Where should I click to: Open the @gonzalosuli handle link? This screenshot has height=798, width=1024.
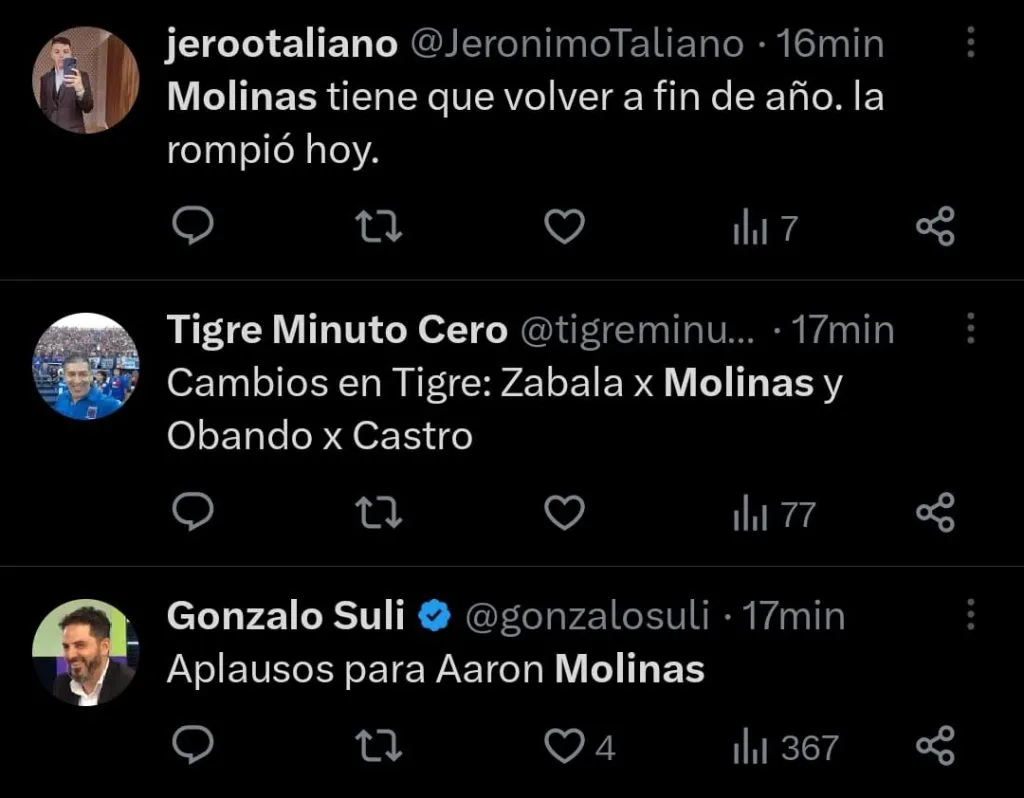pyautogui.click(x=588, y=616)
